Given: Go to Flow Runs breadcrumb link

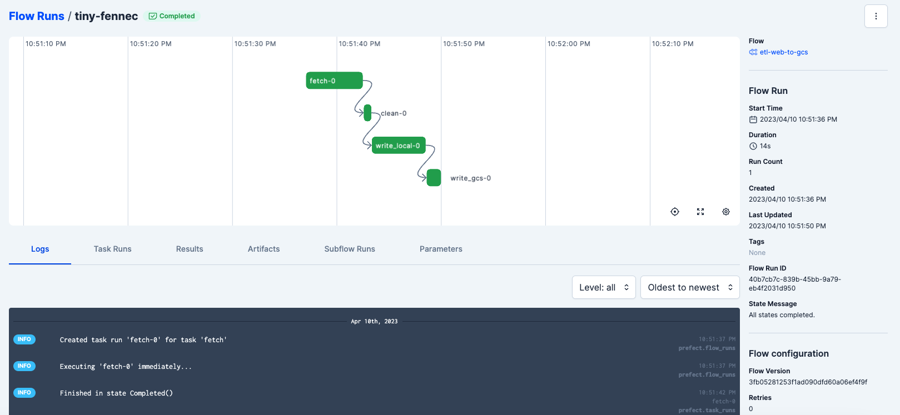Looking at the screenshot, I should [36, 16].
